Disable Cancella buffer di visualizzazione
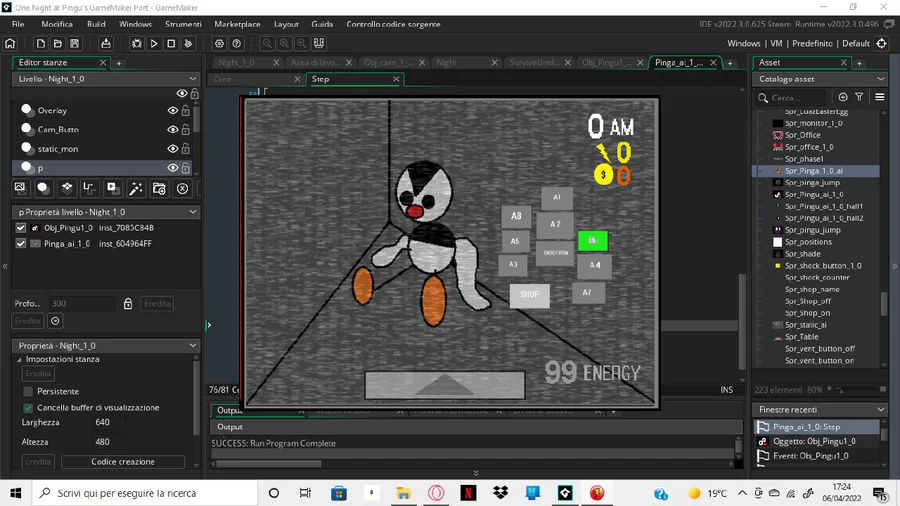Screen dimensions: 900x506 point(28,408)
